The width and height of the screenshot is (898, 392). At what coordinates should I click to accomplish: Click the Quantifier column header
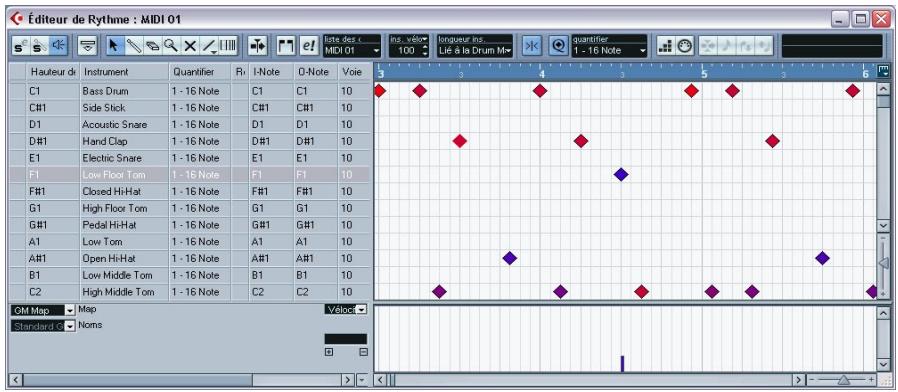(x=200, y=72)
